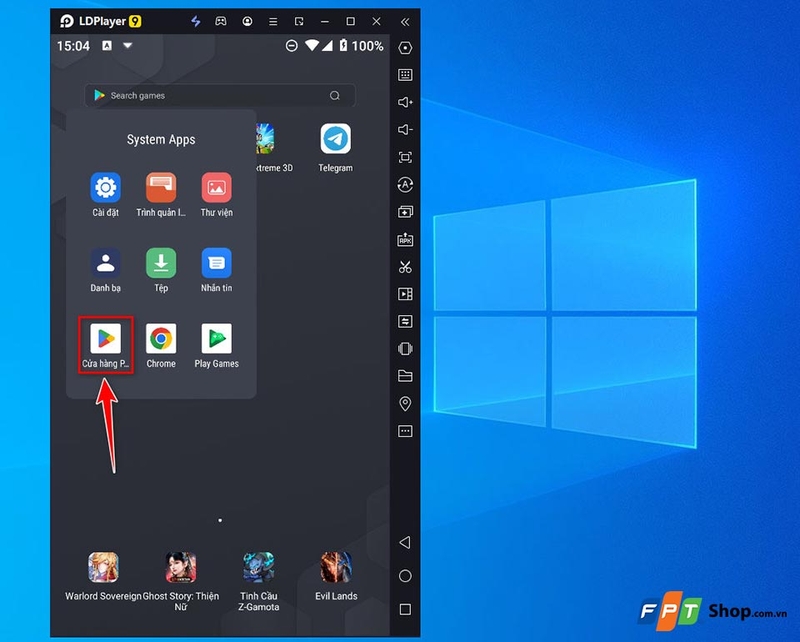Viewport: 800px width, 642px height.
Task: Open the Tệp downloads app
Action: (161, 263)
